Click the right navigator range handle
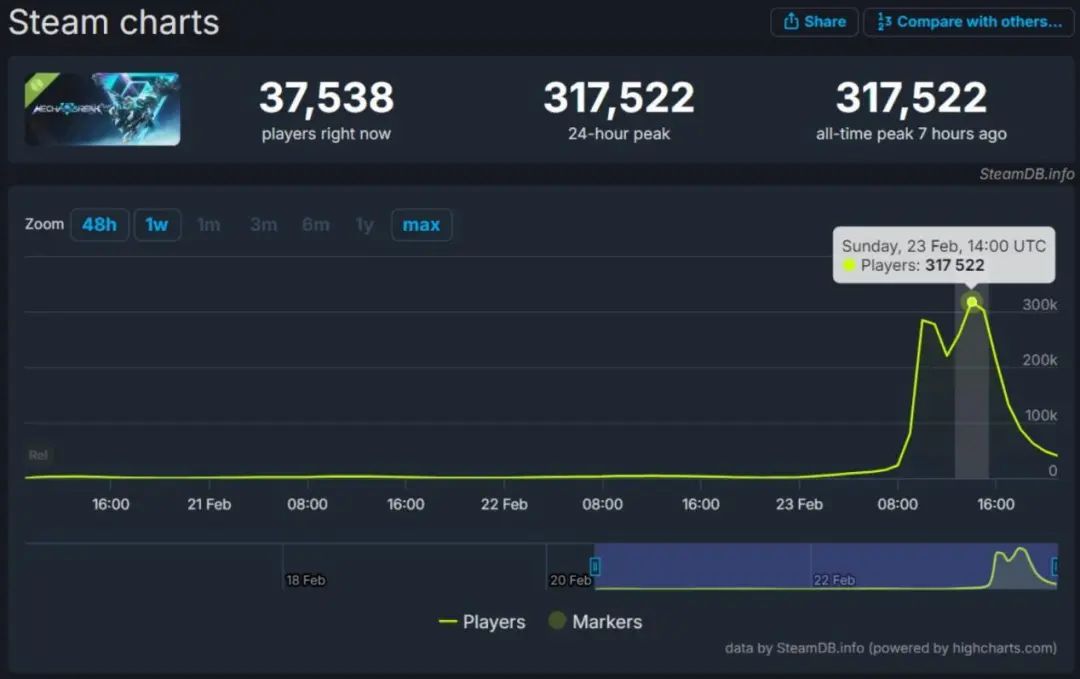The height and width of the screenshot is (679, 1080). (1055, 566)
